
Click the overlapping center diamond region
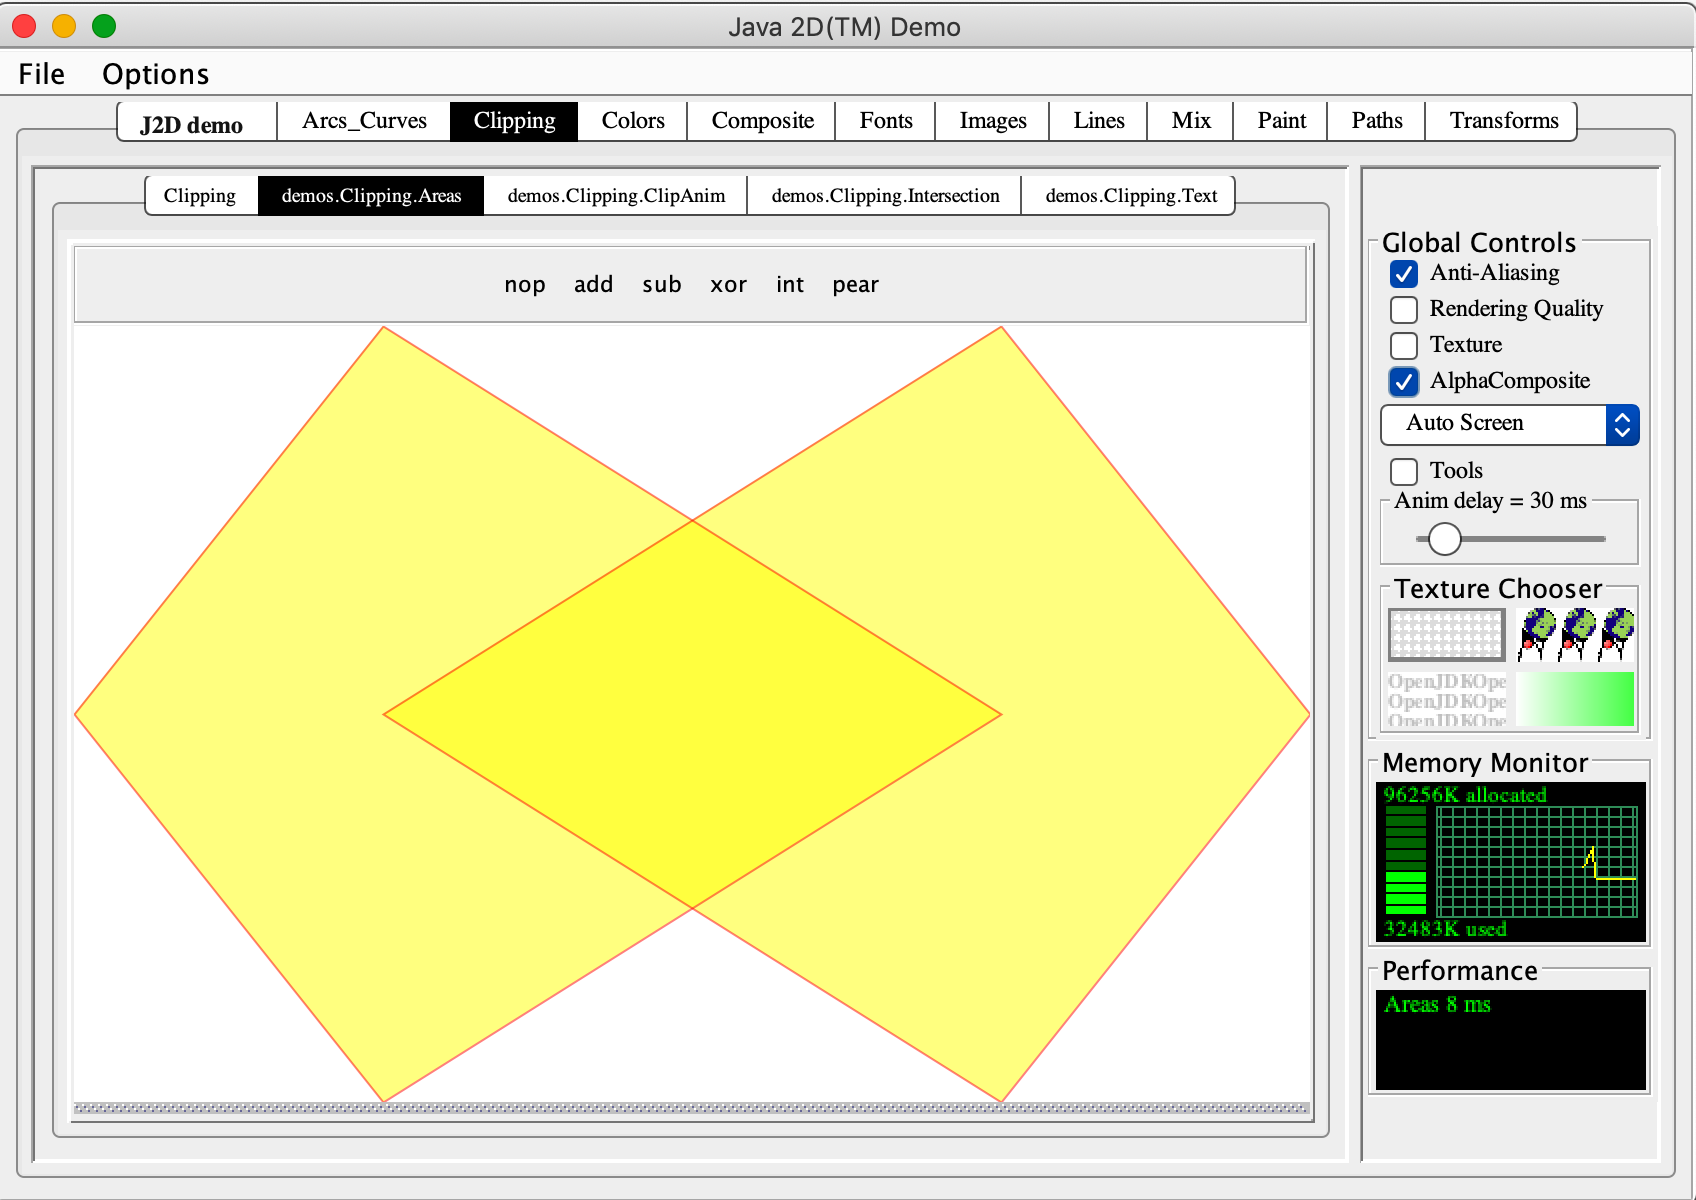[692, 714]
